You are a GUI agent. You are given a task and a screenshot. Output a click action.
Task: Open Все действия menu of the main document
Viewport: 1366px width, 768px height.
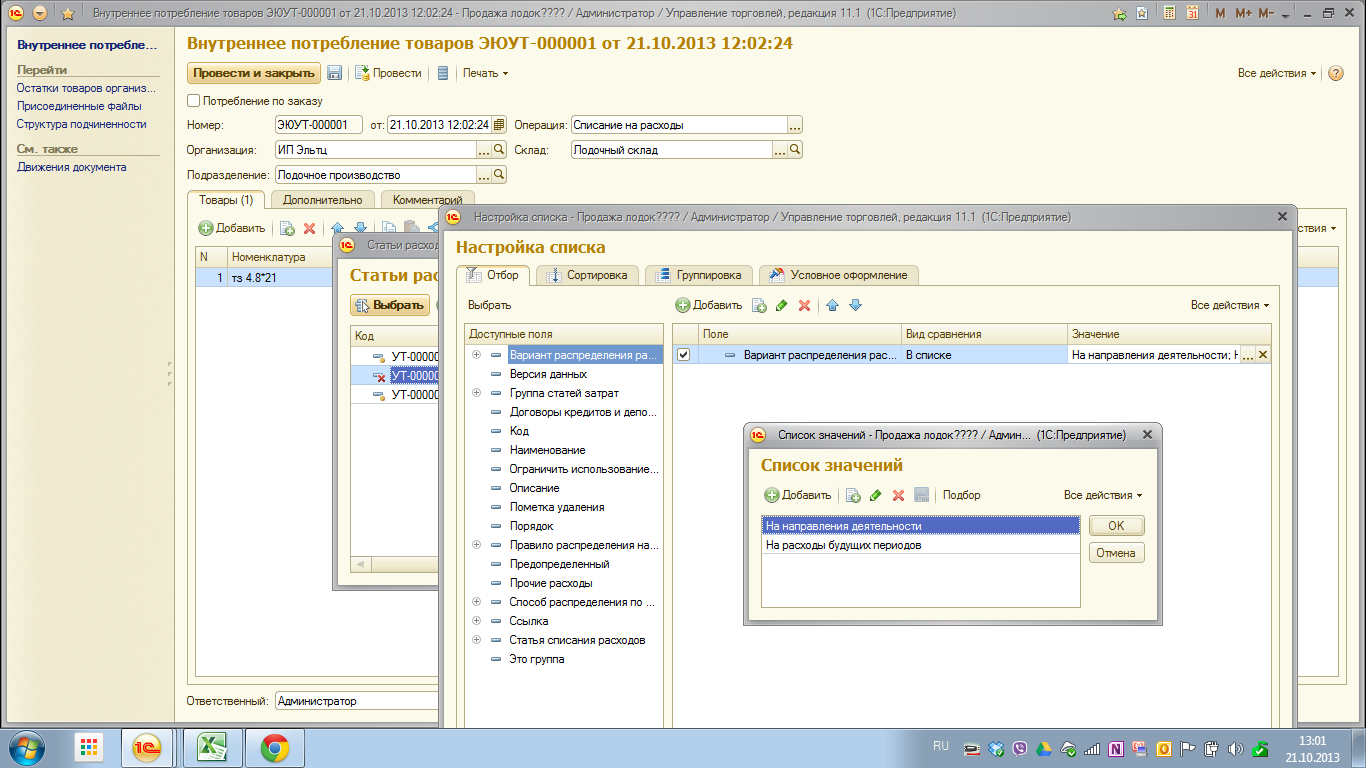[1277, 73]
